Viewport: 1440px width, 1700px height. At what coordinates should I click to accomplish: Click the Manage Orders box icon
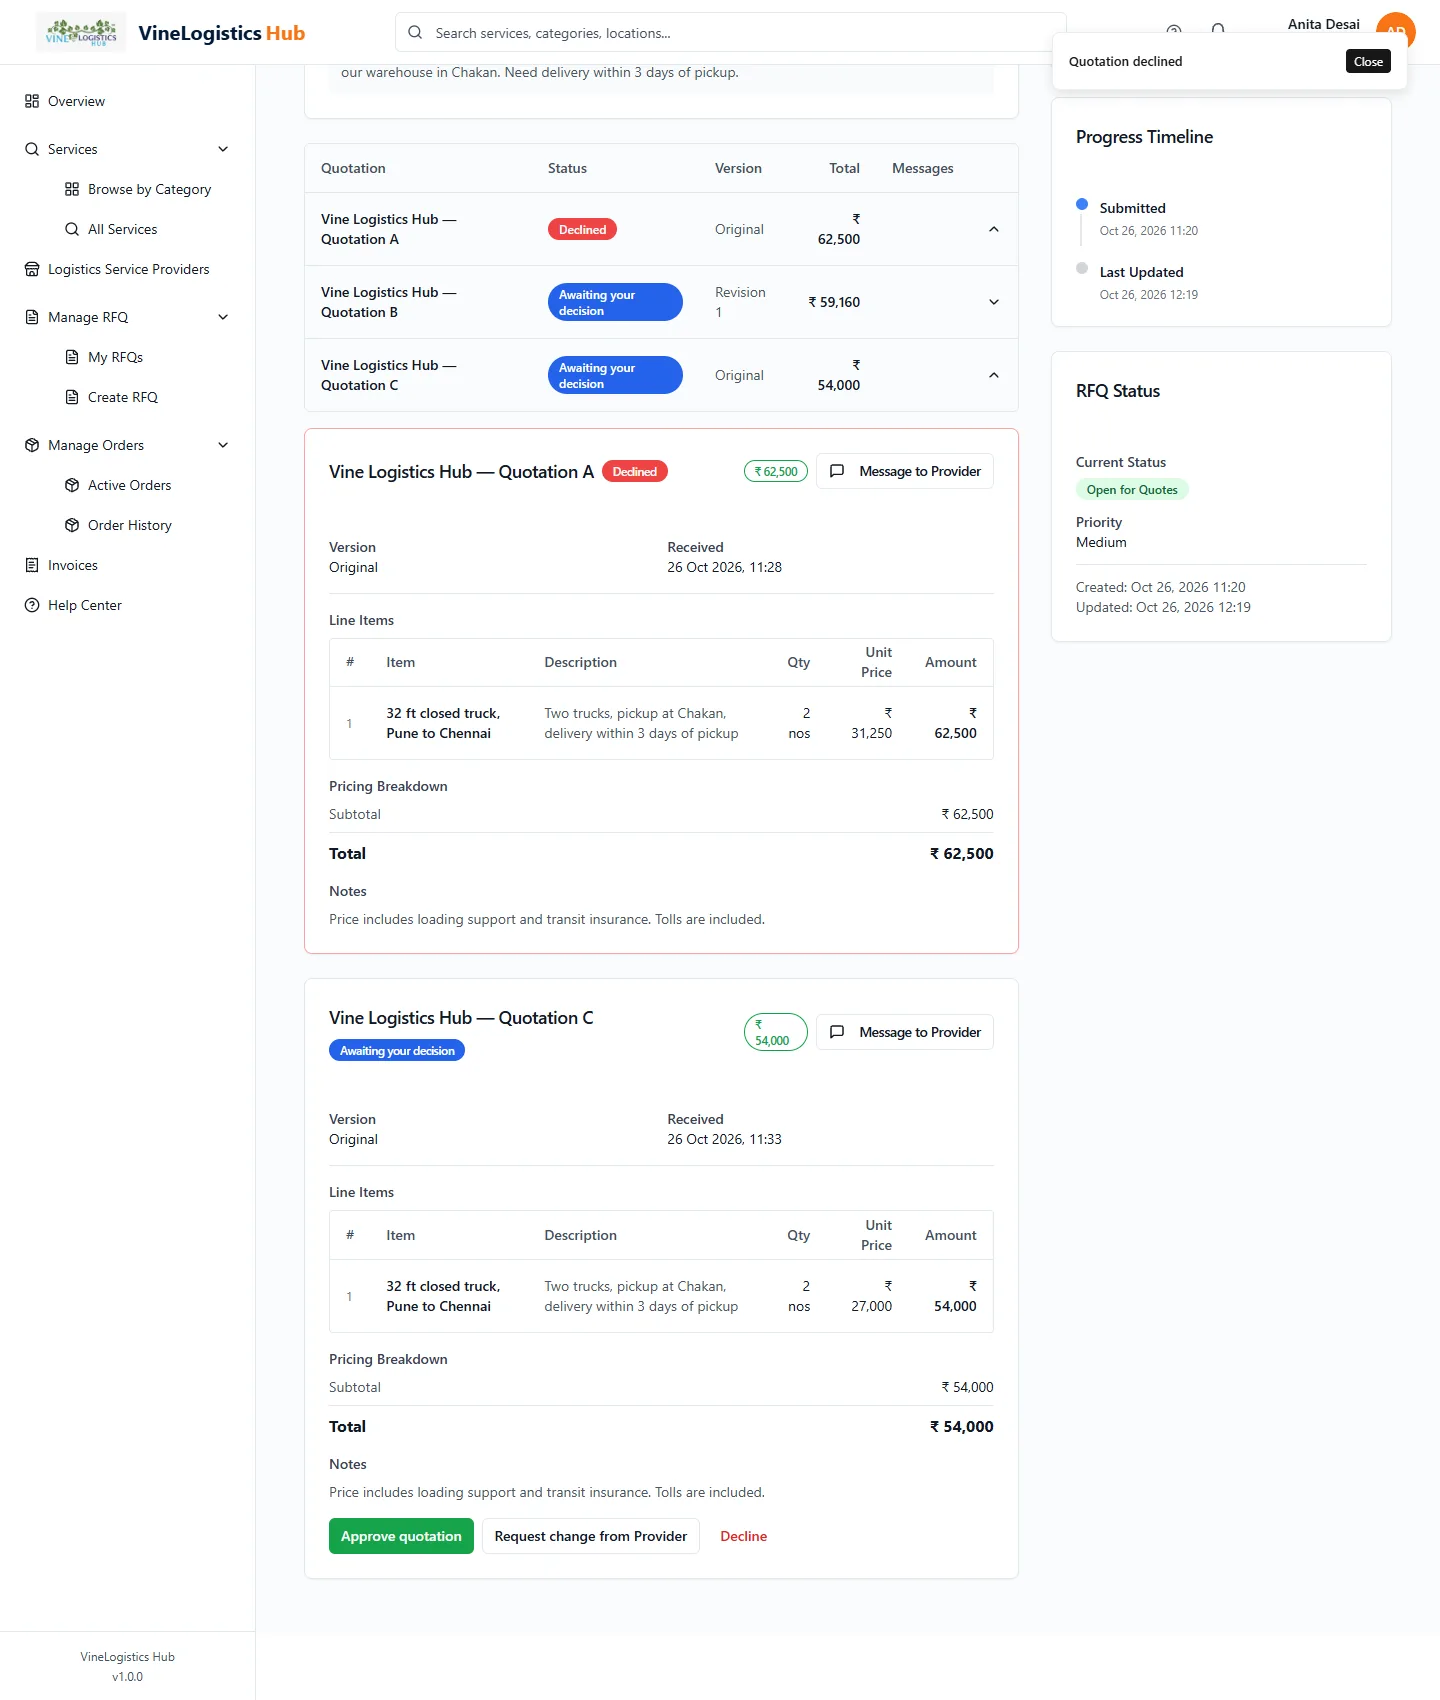coord(32,445)
